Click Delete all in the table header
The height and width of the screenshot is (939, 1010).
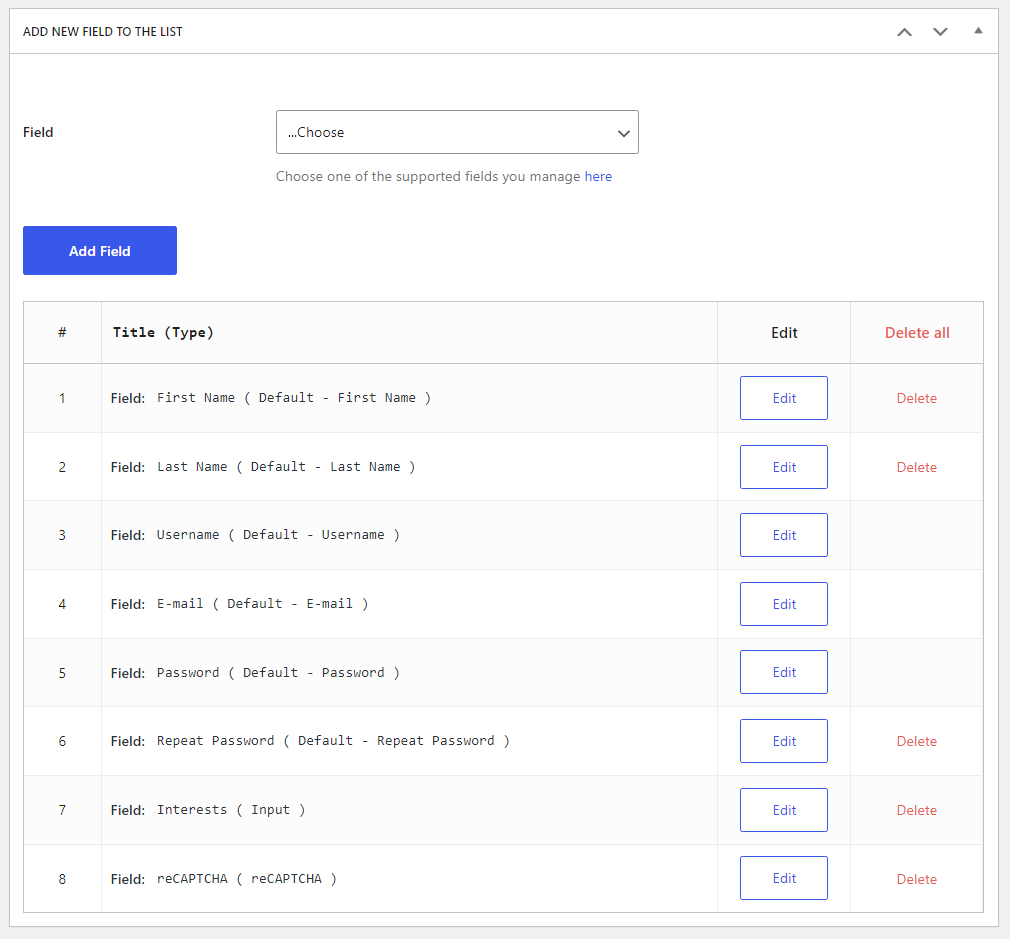coord(917,333)
